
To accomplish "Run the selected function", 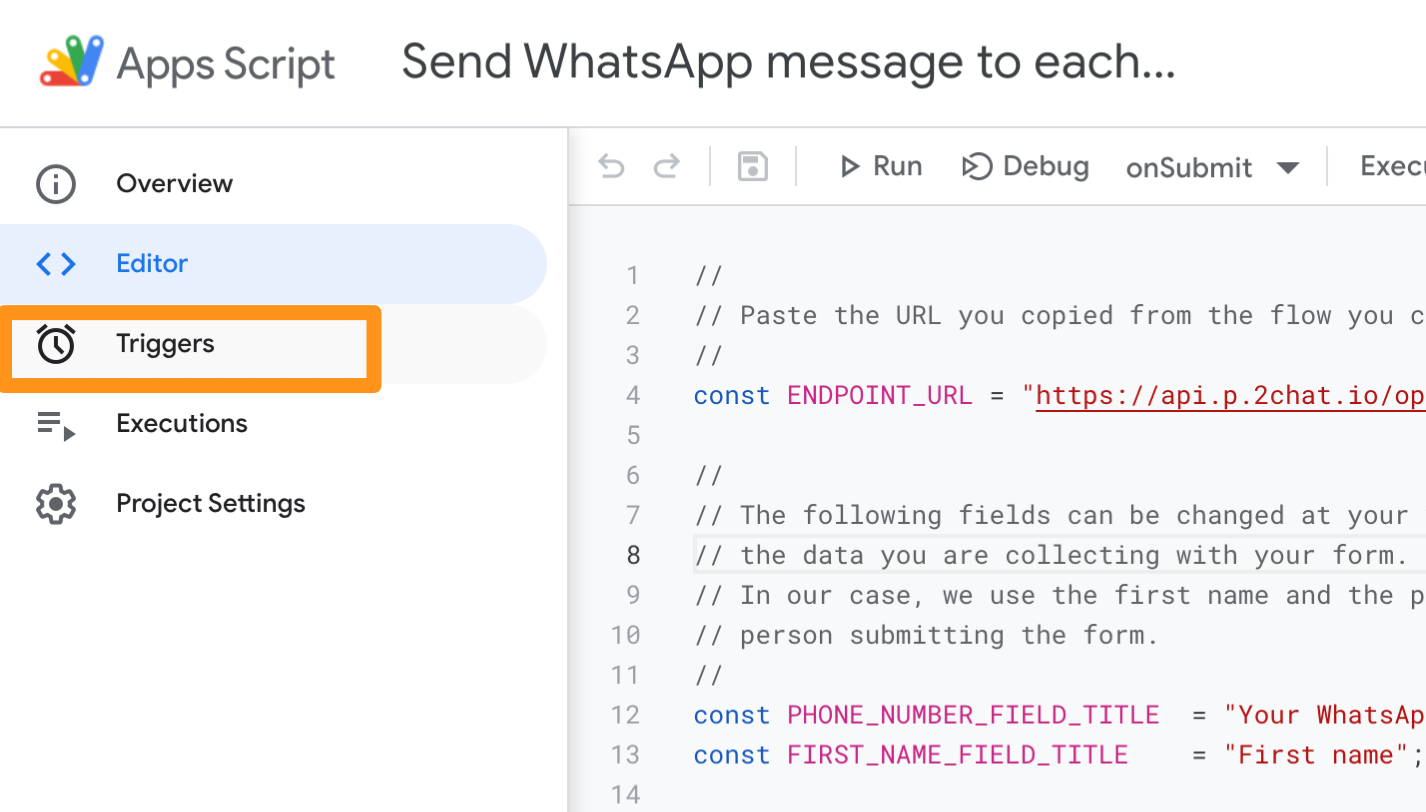I will (x=880, y=166).
